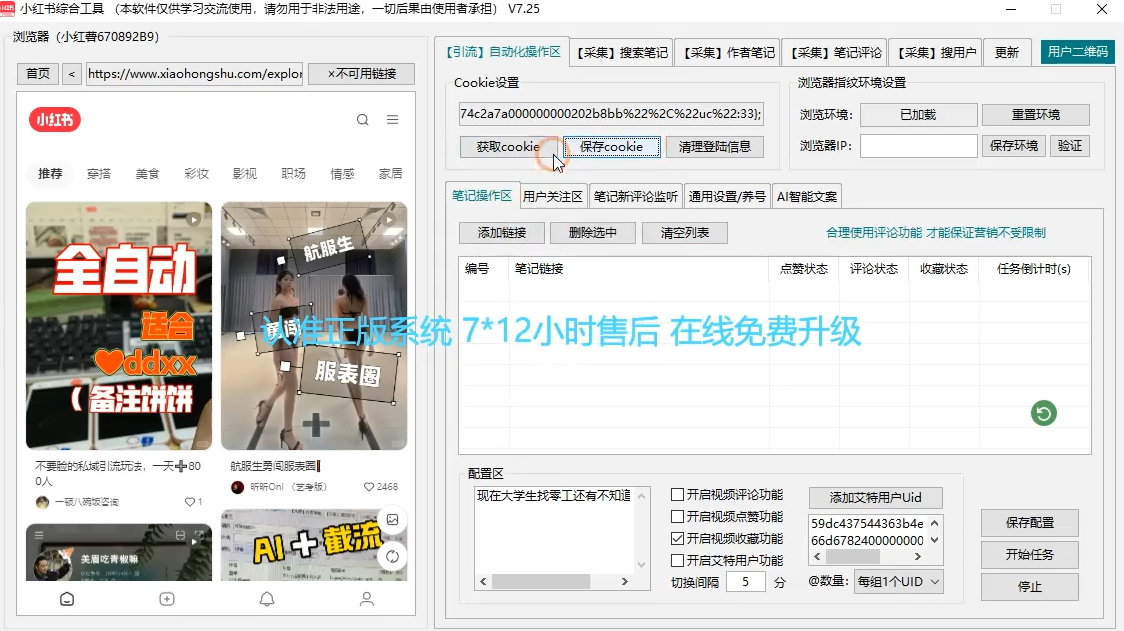The image size is (1124, 631).
Task: Click the 小红书 red logo
Action: point(55,120)
